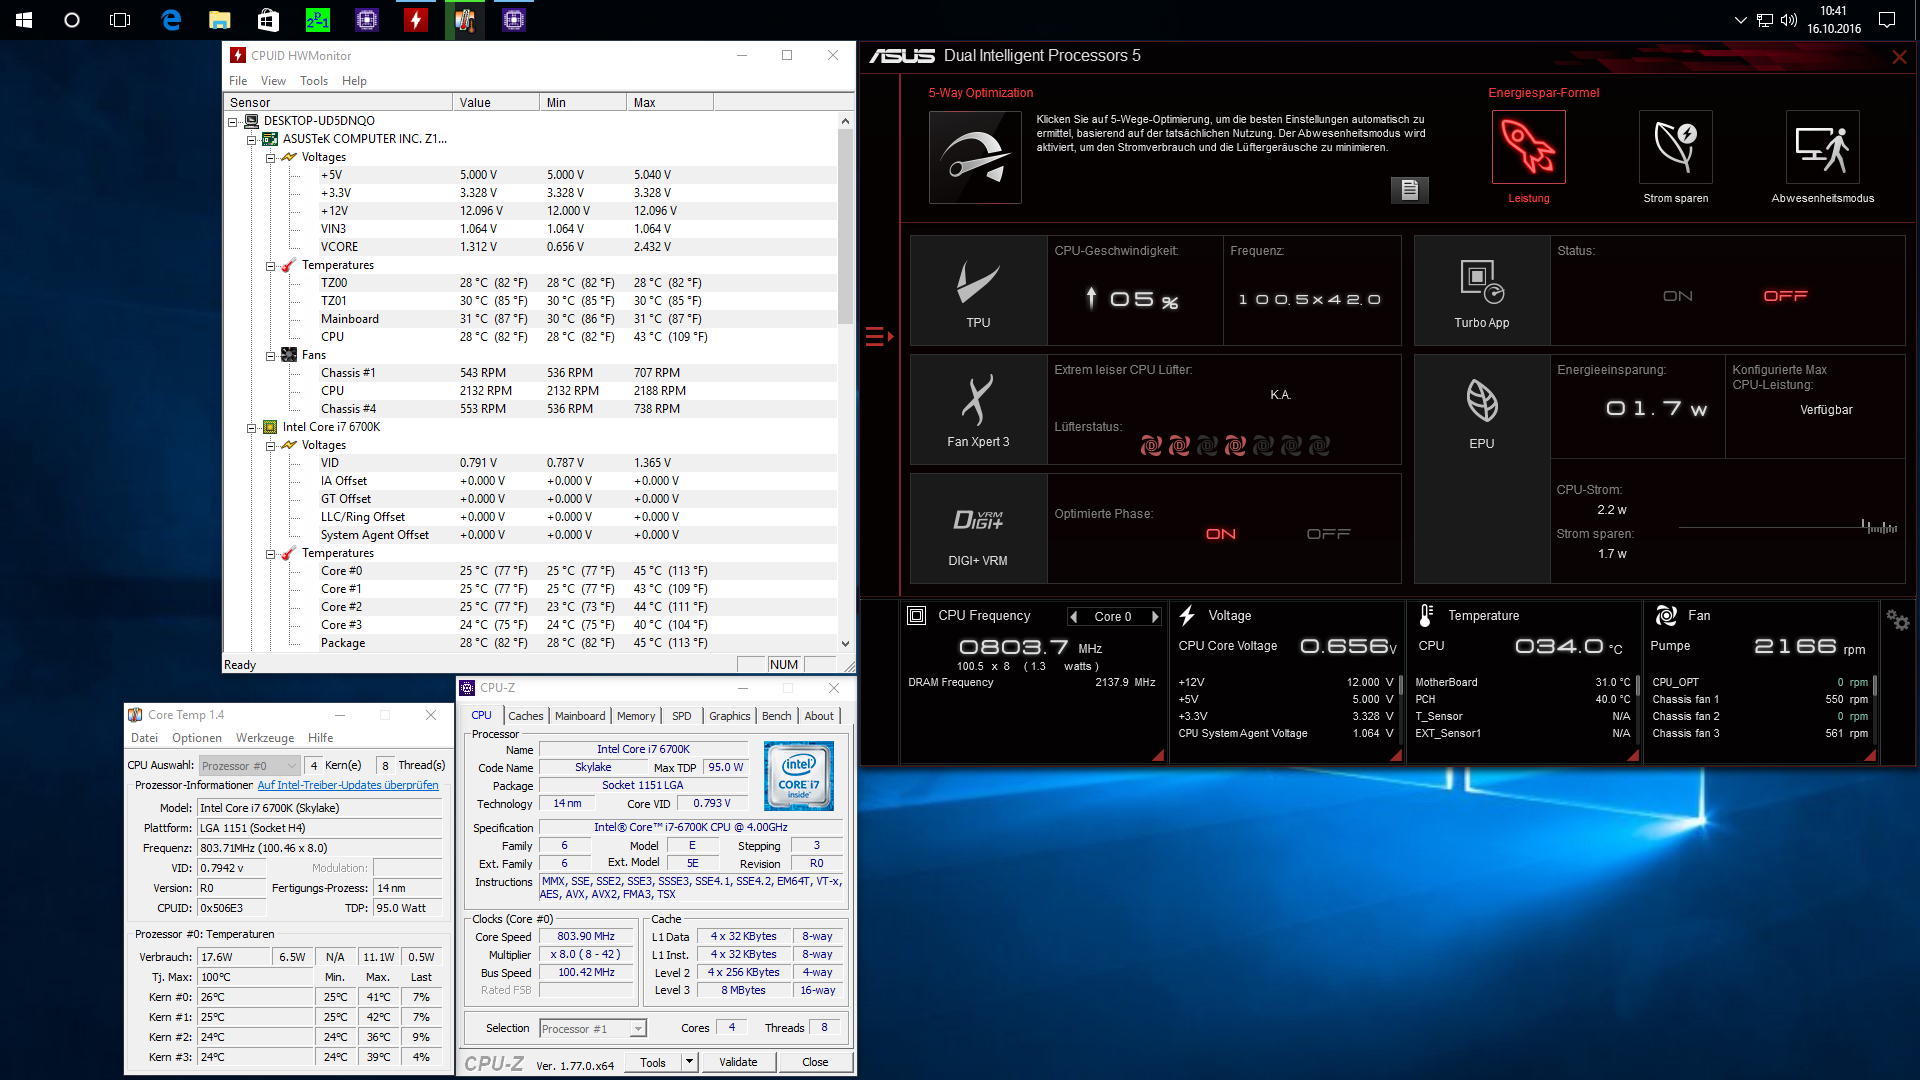1920x1080 pixels.
Task: Open Intel-Treiber-Updates überprüfen link
Action: [x=348, y=786]
